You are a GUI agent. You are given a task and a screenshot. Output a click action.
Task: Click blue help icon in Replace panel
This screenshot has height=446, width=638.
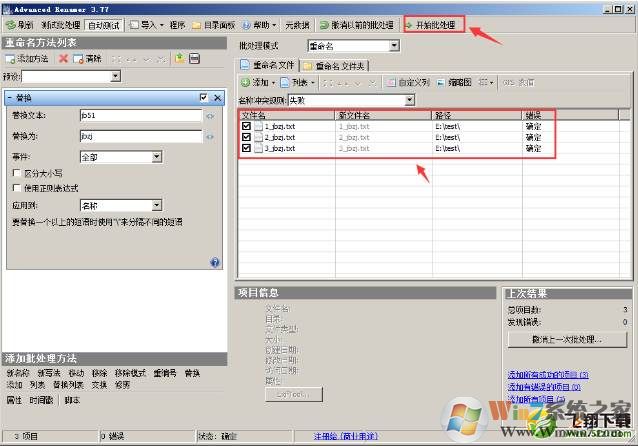click(x=215, y=262)
